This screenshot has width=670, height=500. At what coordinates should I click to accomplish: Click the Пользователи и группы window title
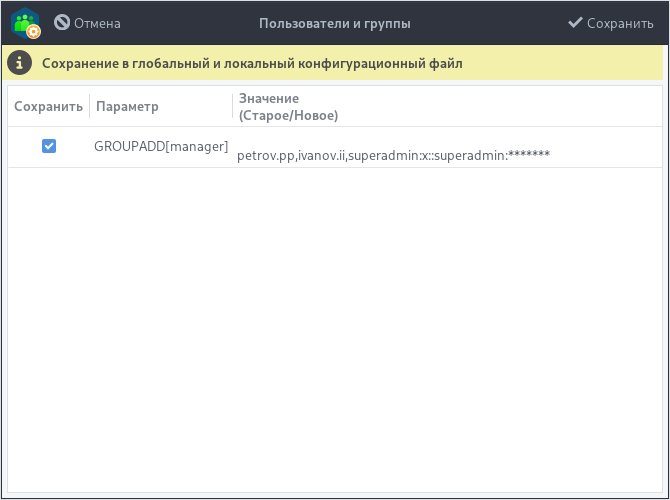coord(335,23)
